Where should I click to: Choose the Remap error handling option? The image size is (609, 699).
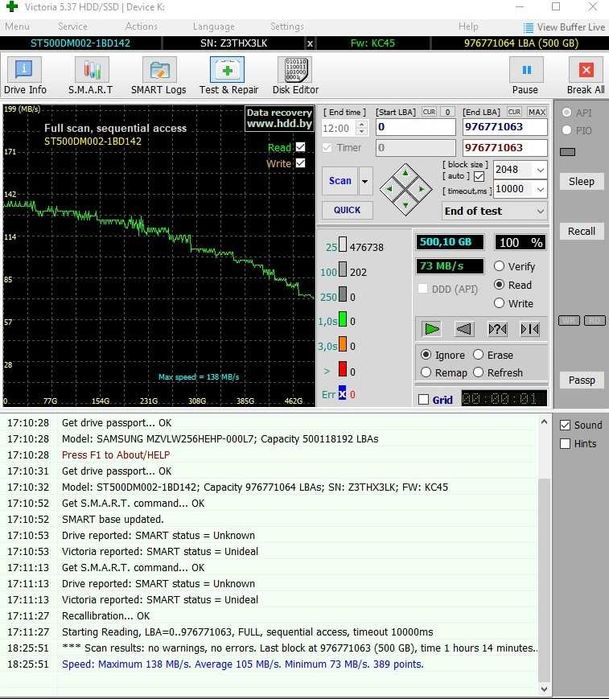pos(427,373)
